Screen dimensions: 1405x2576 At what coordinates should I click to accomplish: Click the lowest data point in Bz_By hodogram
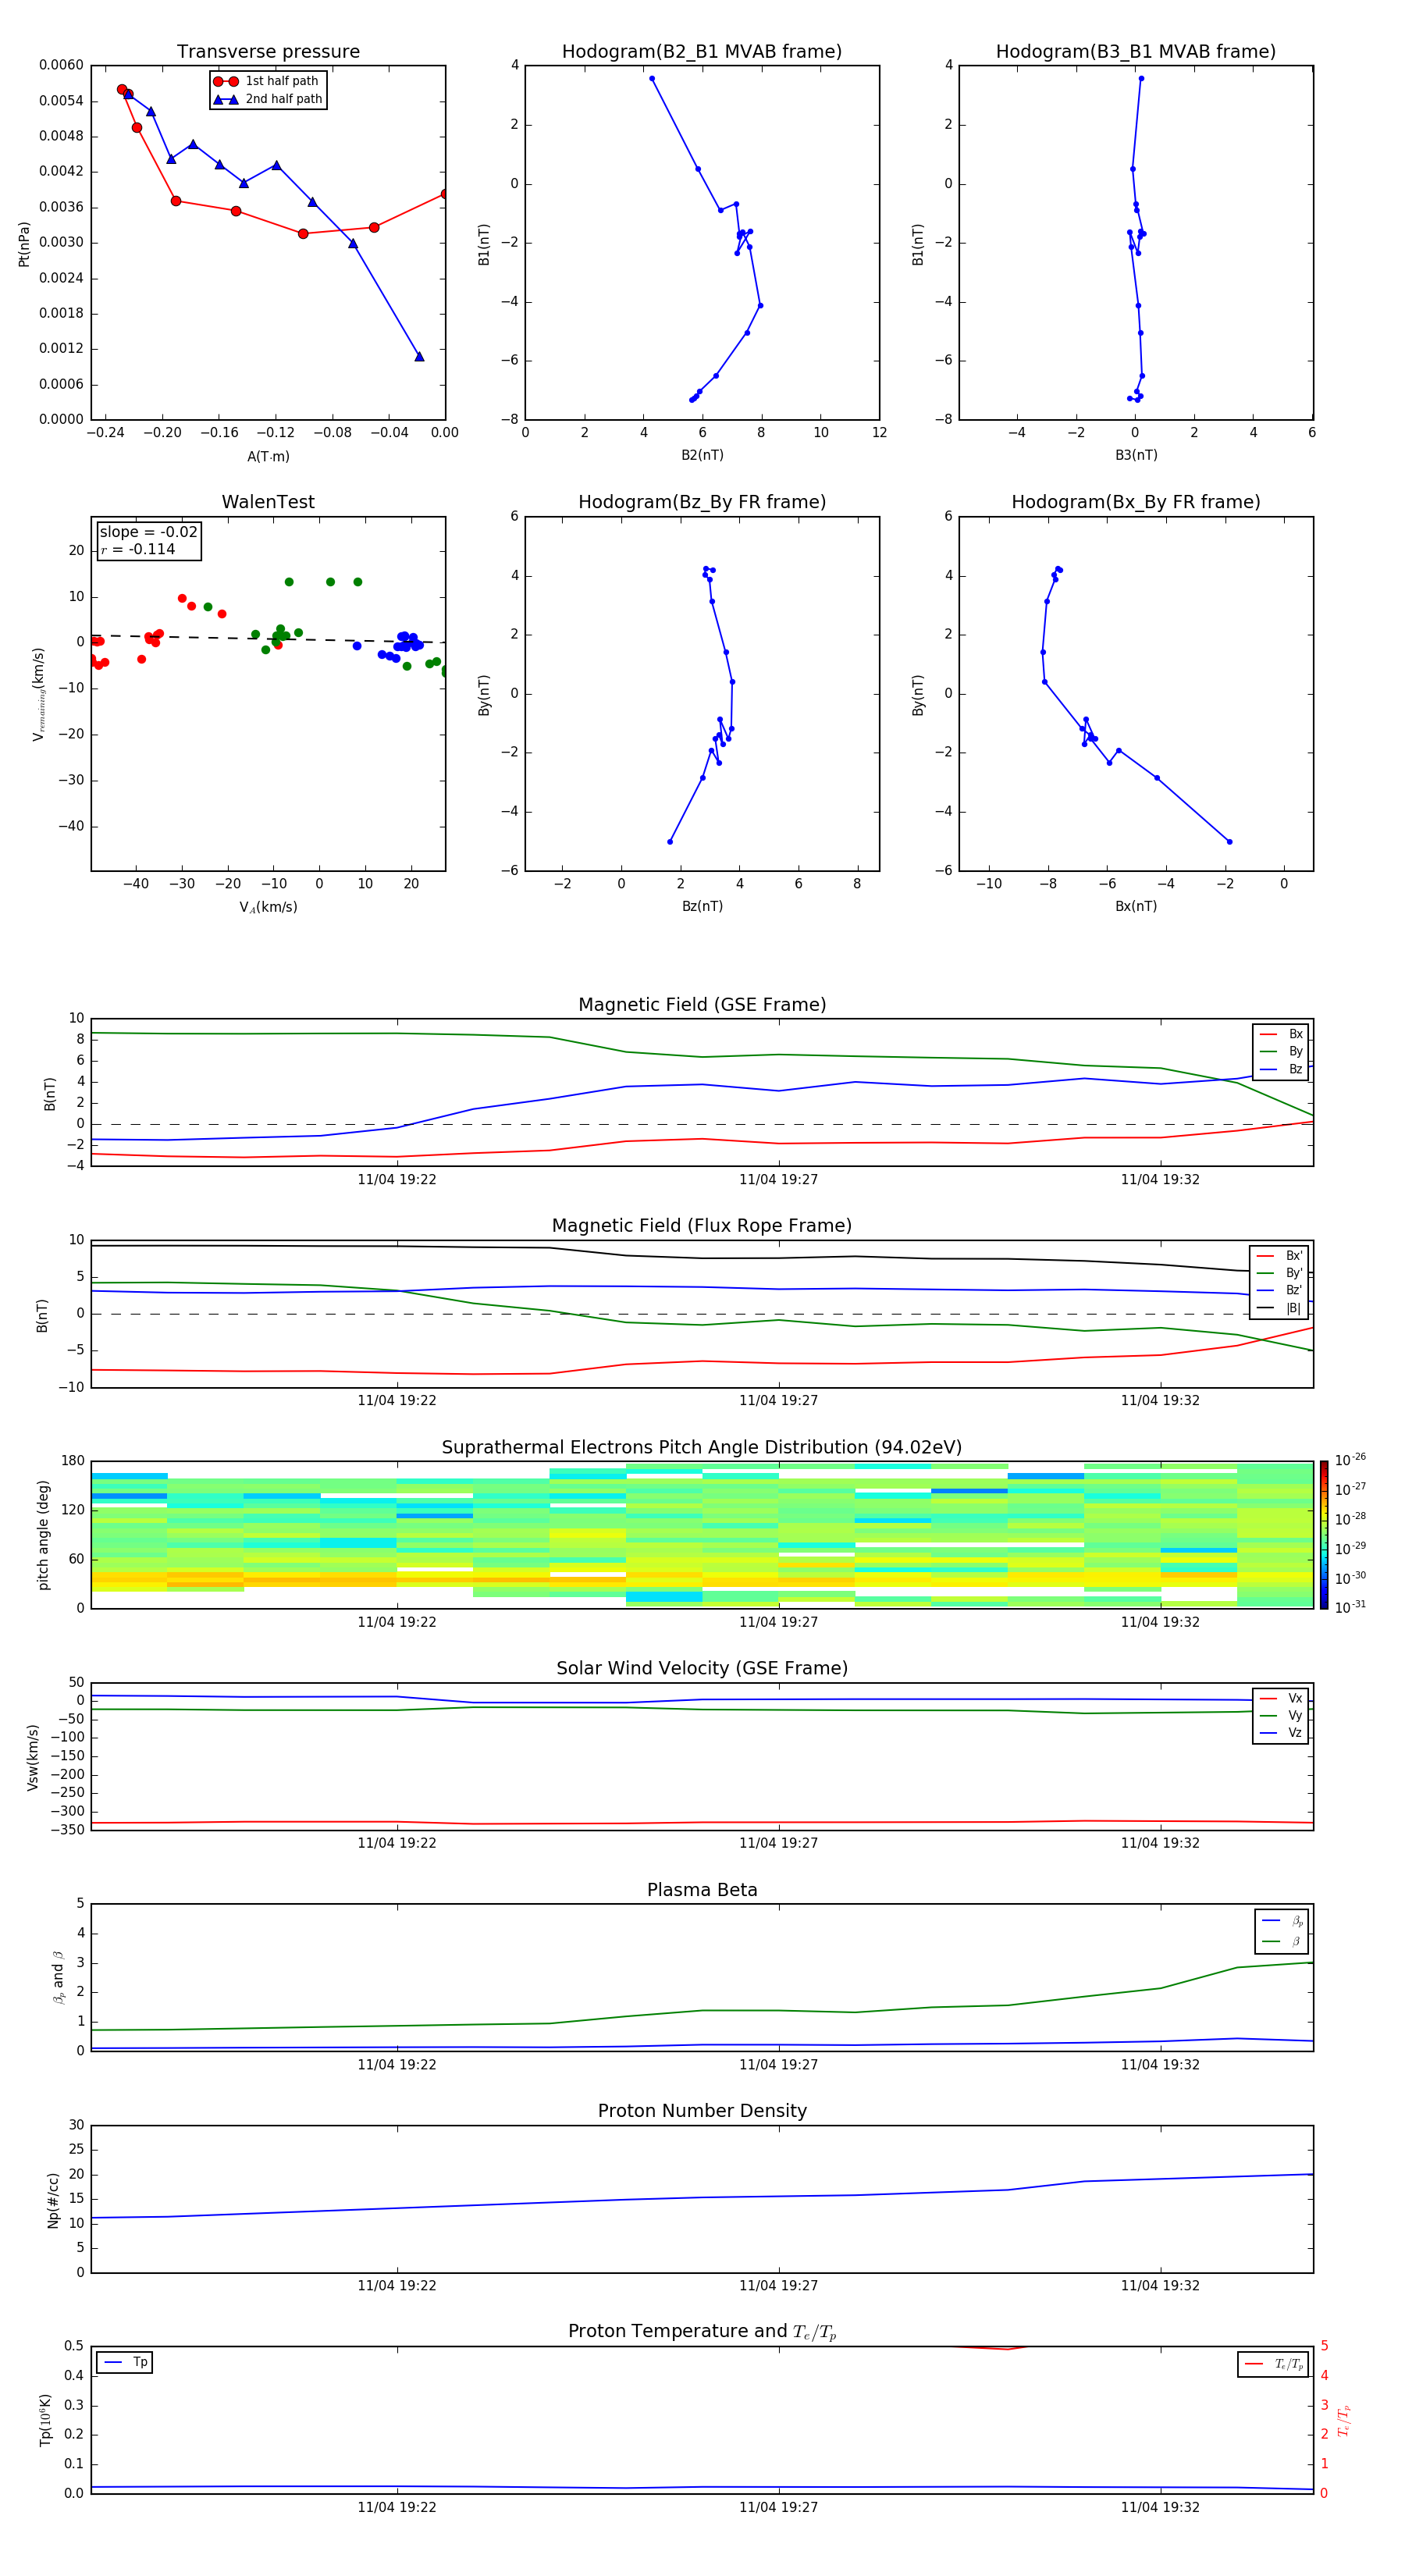click(x=670, y=842)
